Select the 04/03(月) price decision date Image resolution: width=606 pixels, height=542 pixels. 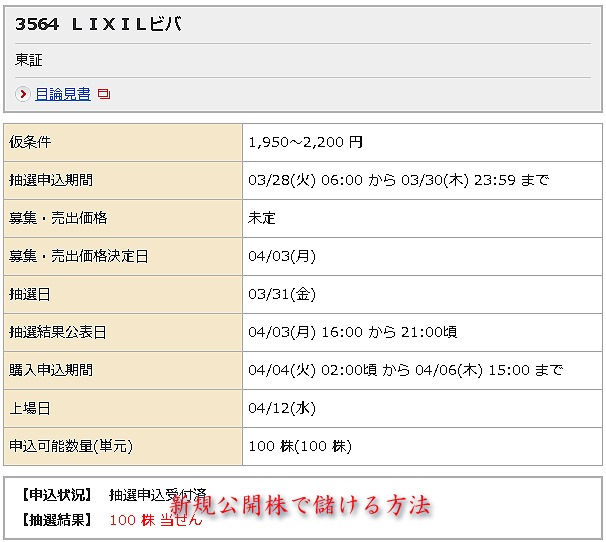(282, 256)
